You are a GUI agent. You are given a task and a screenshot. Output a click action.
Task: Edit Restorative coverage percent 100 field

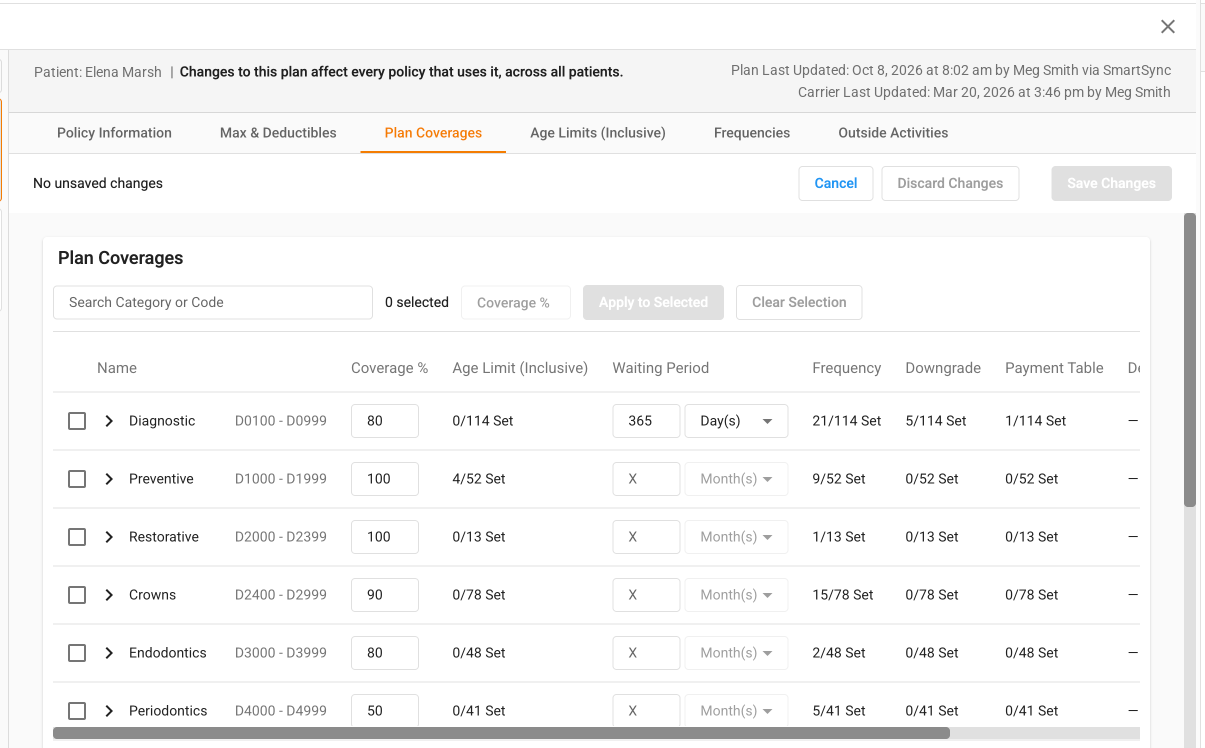tap(385, 537)
